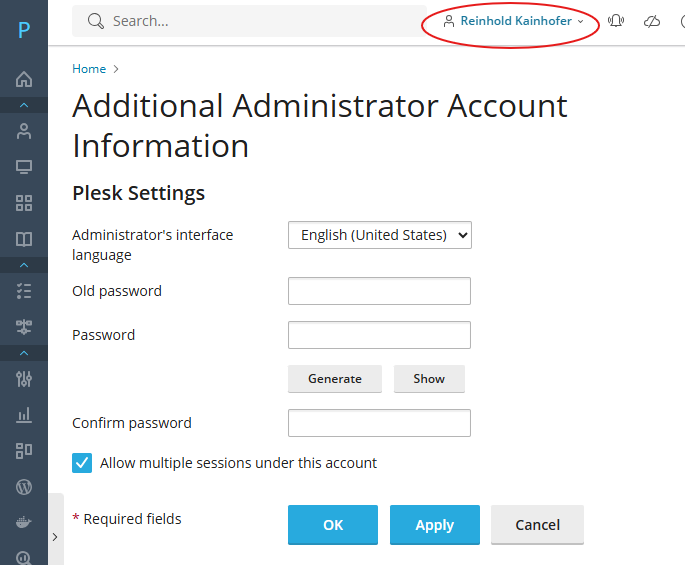The width and height of the screenshot is (685, 565).
Task: Expand the collapsed sidebar with the arrow
Action: coord(55,537)
